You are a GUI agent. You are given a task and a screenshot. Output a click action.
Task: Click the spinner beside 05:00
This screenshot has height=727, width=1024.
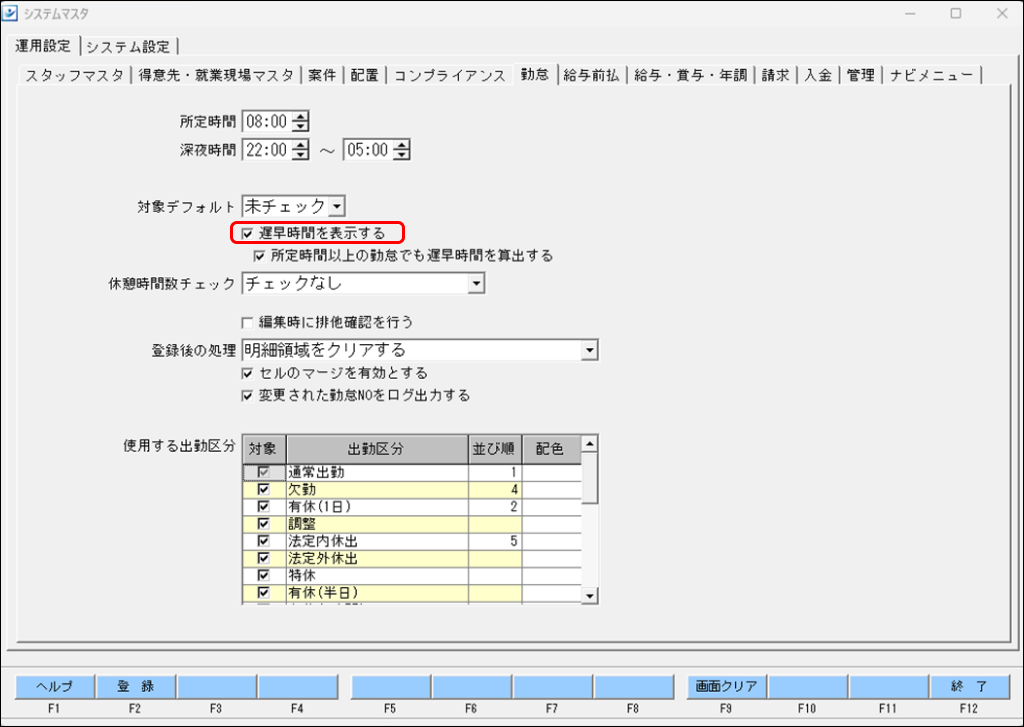point(402,150)
